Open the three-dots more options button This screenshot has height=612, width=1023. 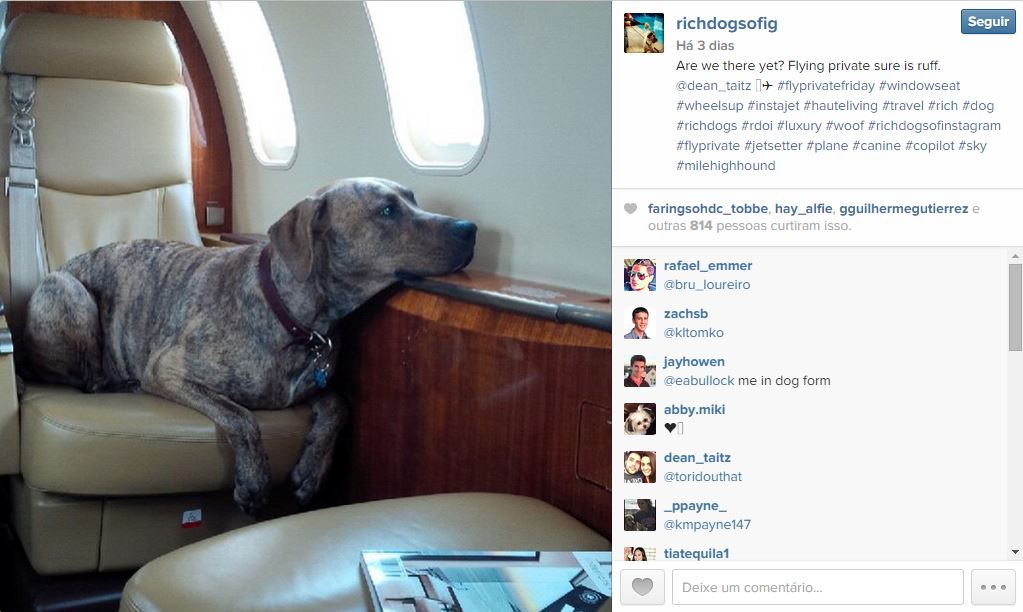(993, 587)
